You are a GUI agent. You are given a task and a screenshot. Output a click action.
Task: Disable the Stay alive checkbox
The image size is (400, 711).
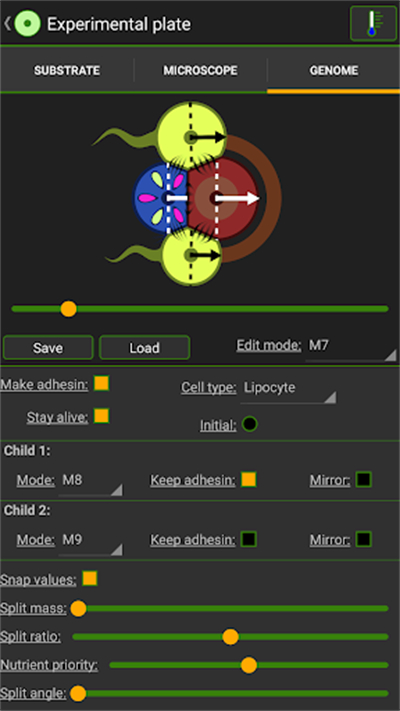point(102,416)
